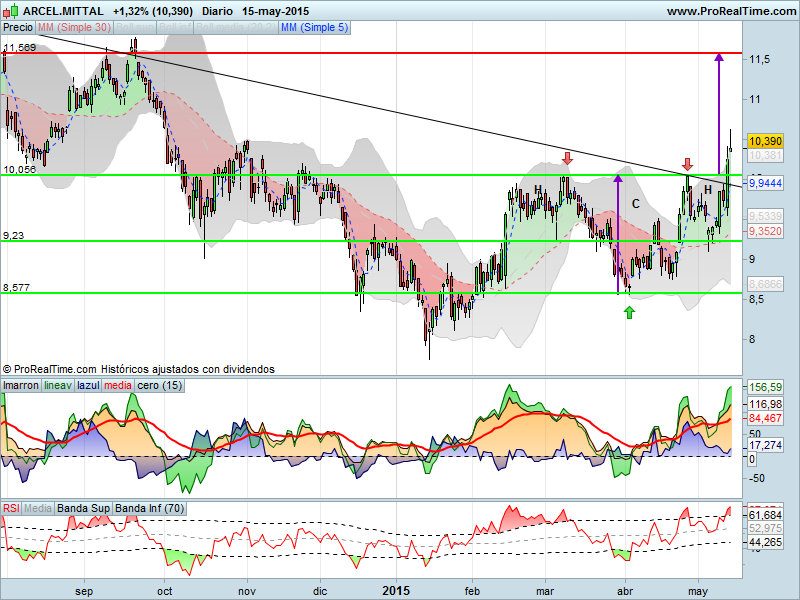The height and width of the screenshot is (600, 800).
Task: Click the nov month label on time axis
Action: coord(247,591)
